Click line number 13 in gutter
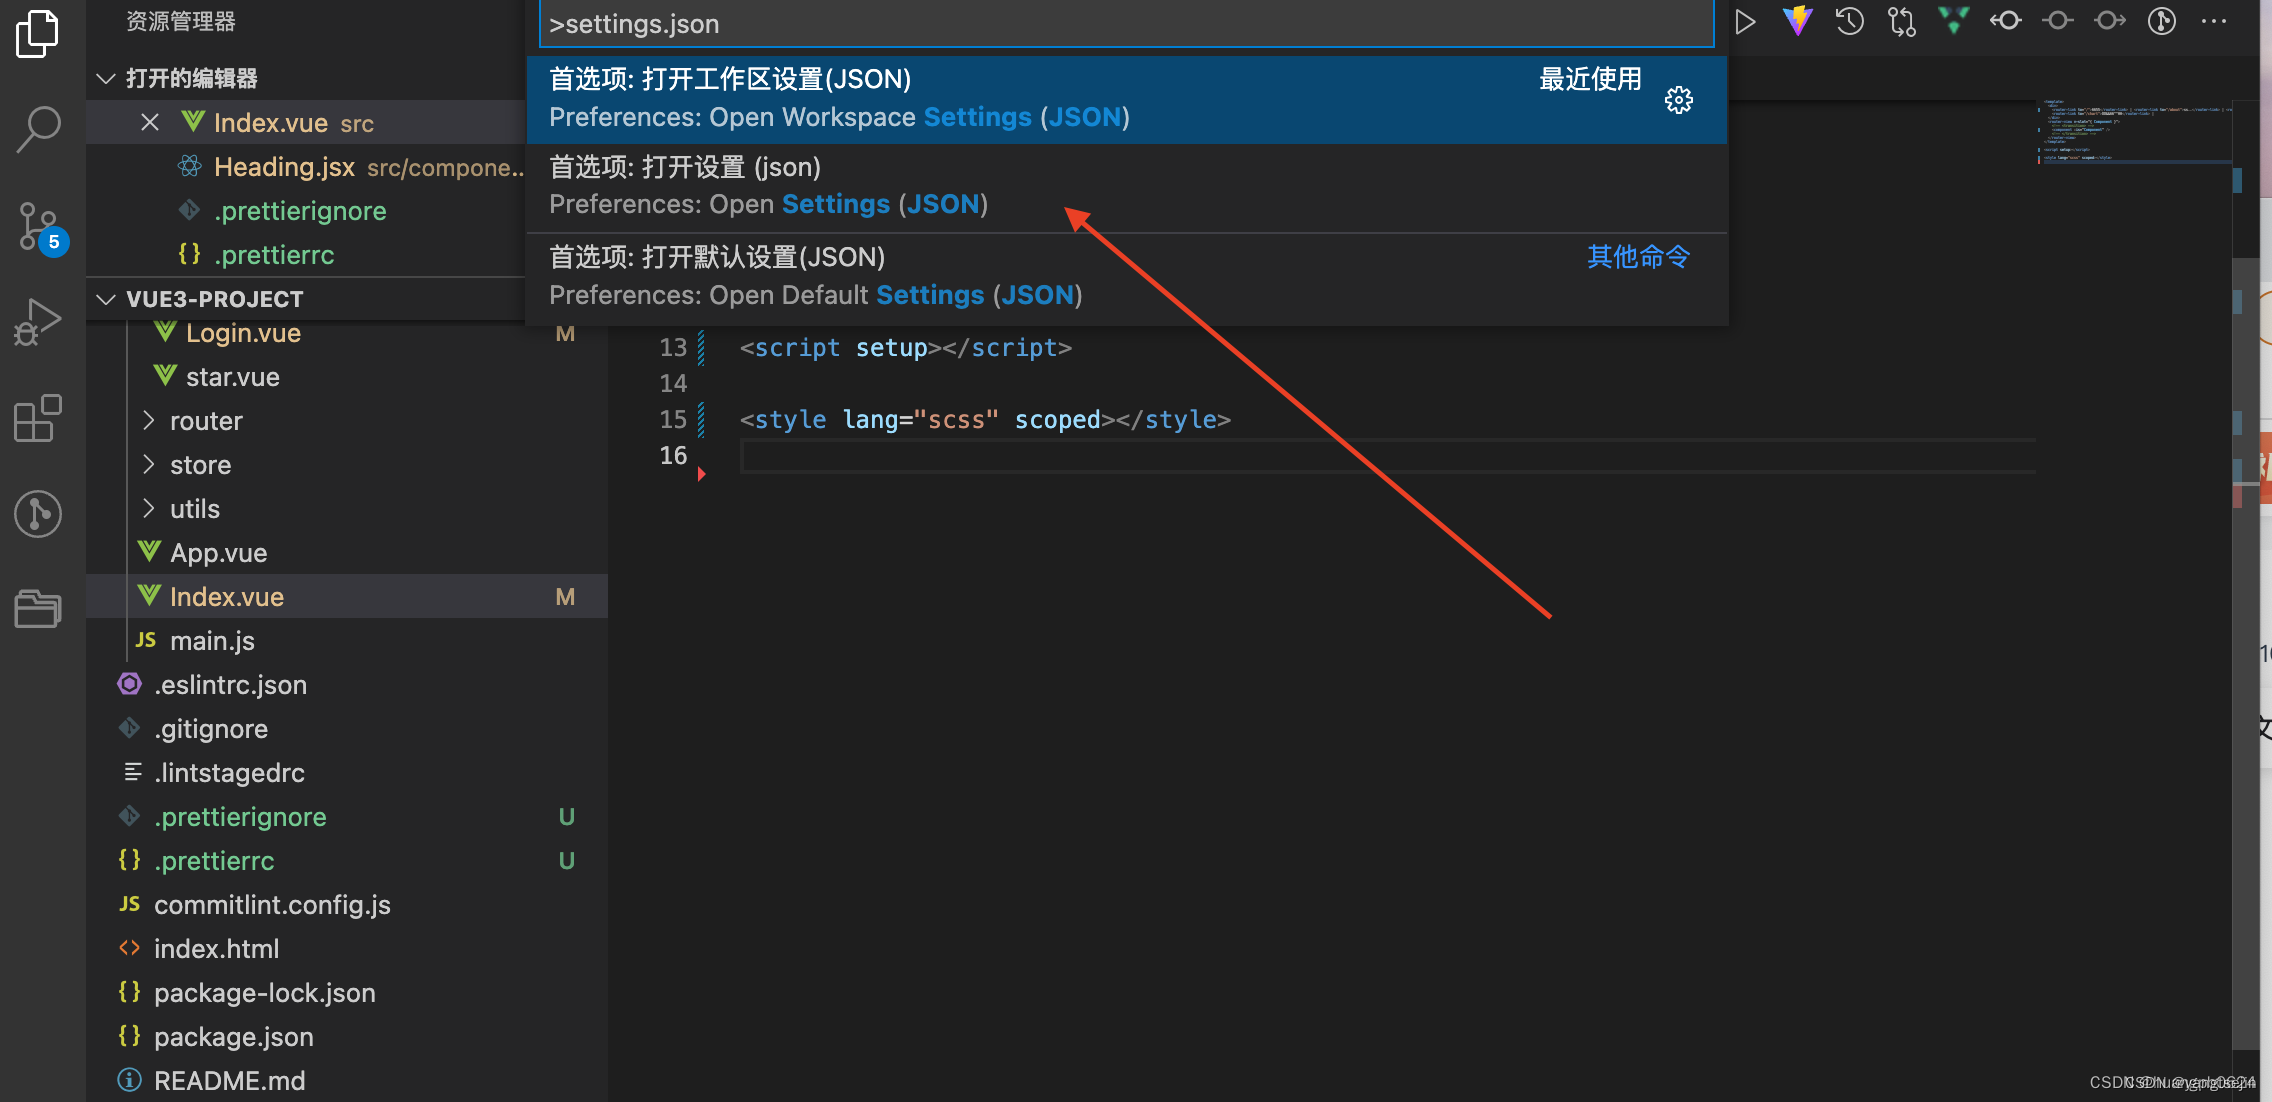This screenshot has height=1102, width=2272. pos(673,347)
